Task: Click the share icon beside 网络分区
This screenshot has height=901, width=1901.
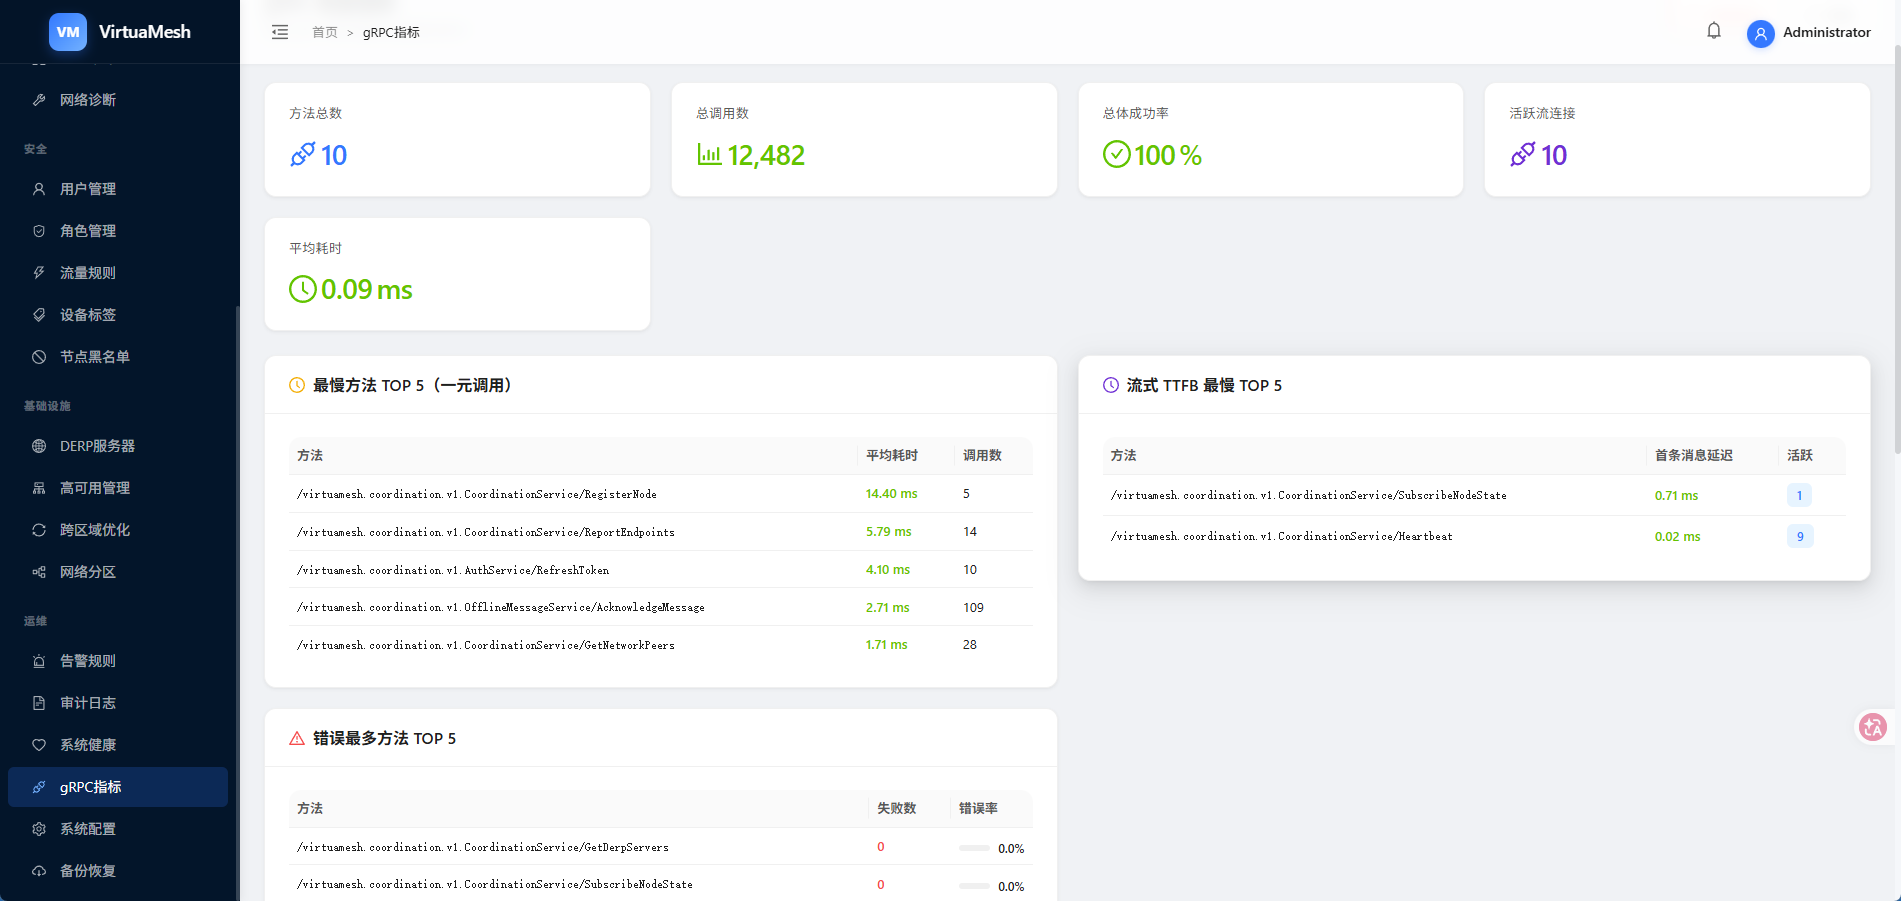Action: point(39,572)
